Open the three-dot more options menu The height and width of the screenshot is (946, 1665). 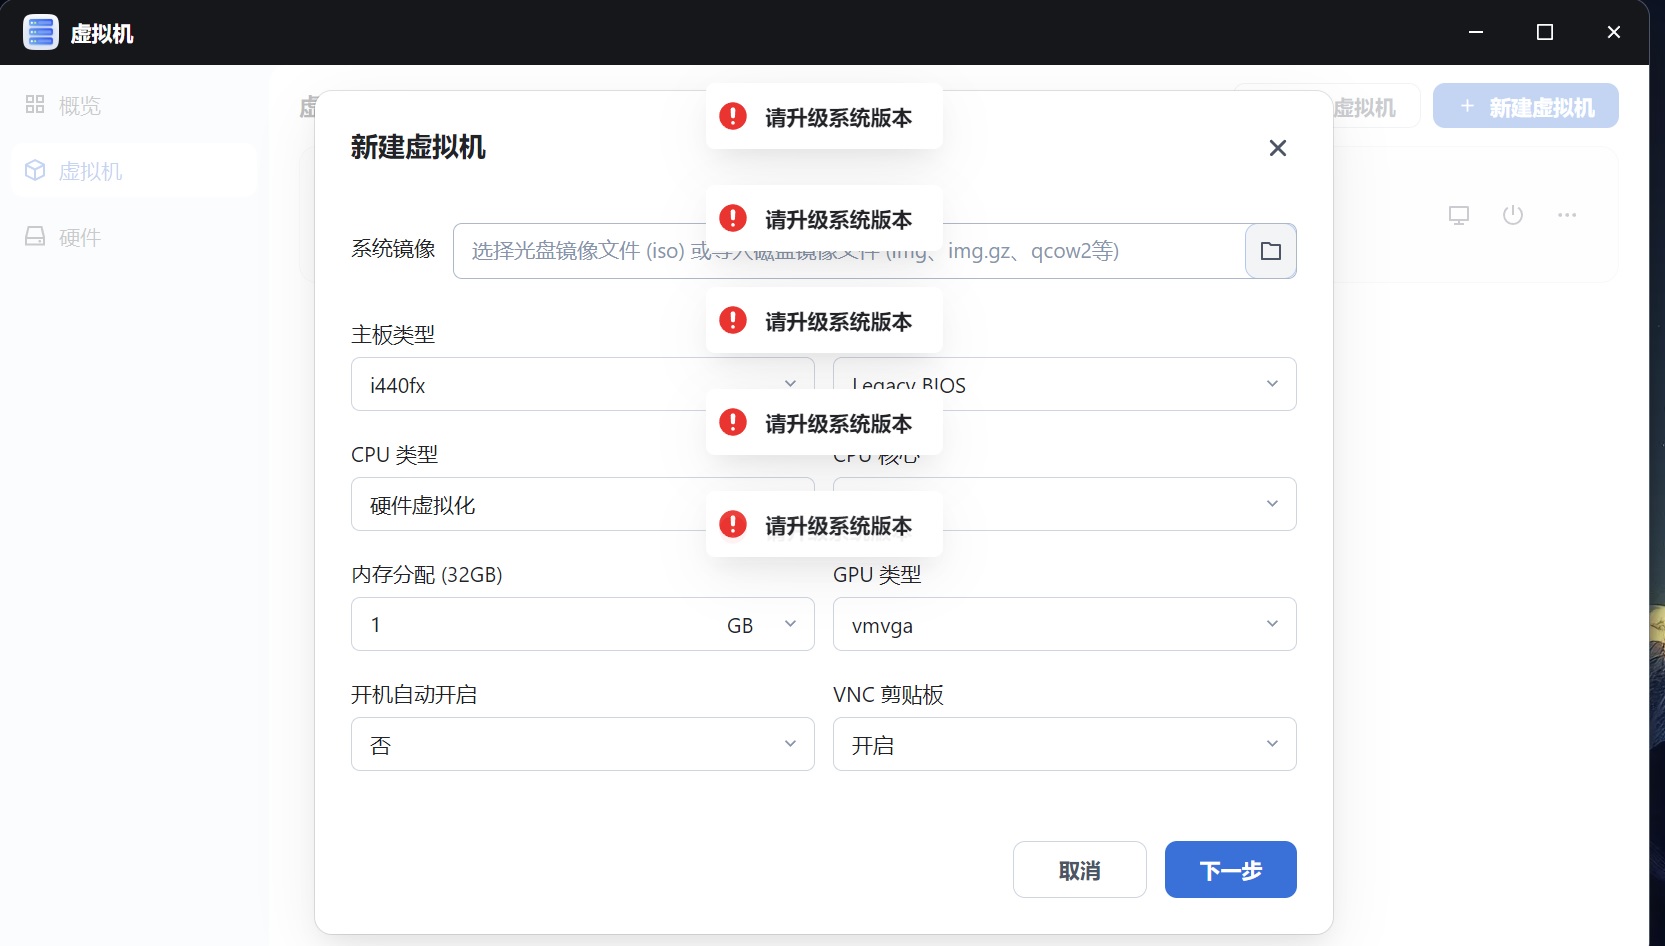[1566, 215]
